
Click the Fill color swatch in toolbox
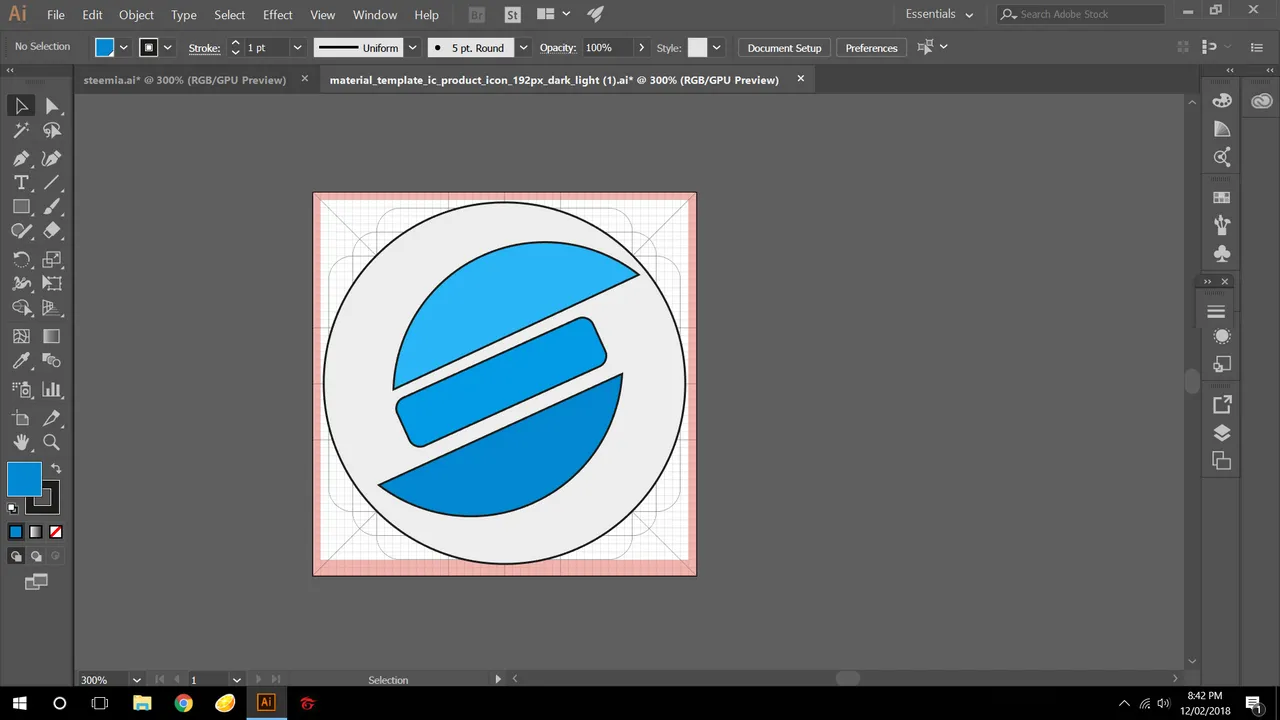[x=24, y=479]
